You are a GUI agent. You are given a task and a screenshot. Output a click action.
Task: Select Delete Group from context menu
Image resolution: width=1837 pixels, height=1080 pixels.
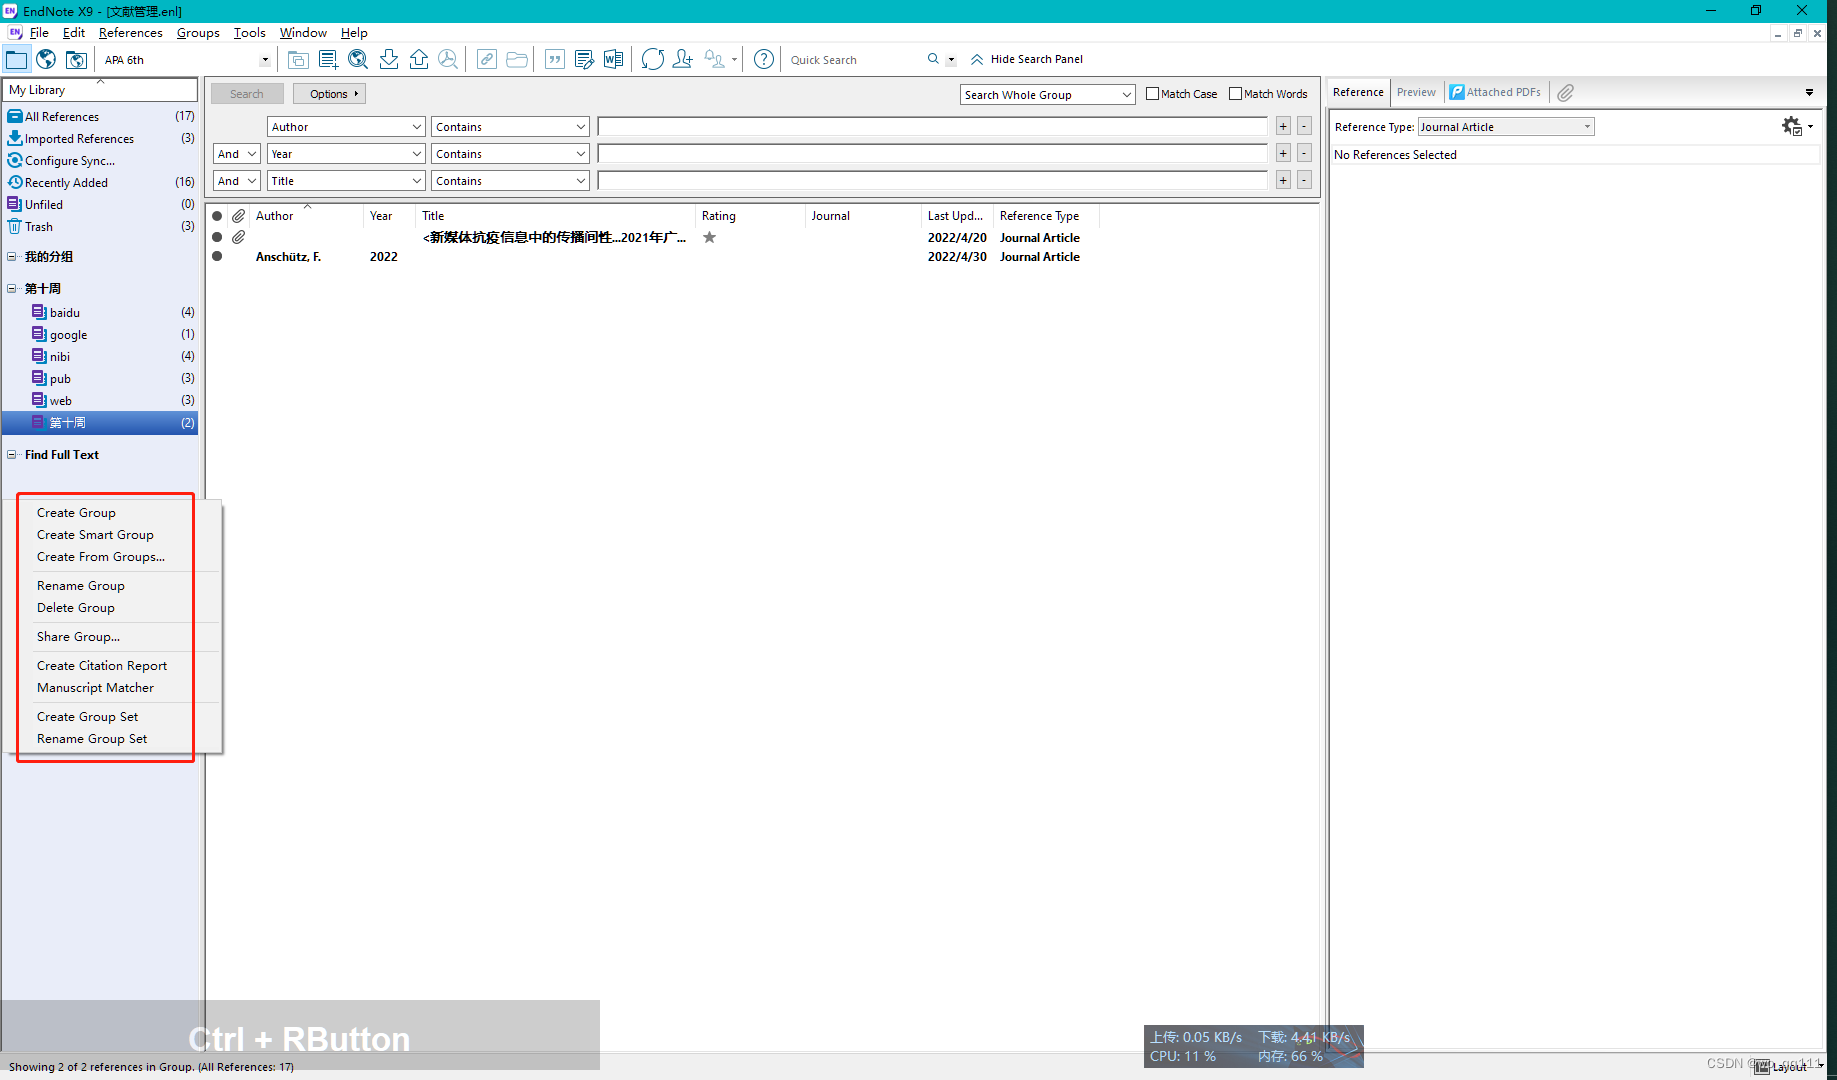(76, 608)
